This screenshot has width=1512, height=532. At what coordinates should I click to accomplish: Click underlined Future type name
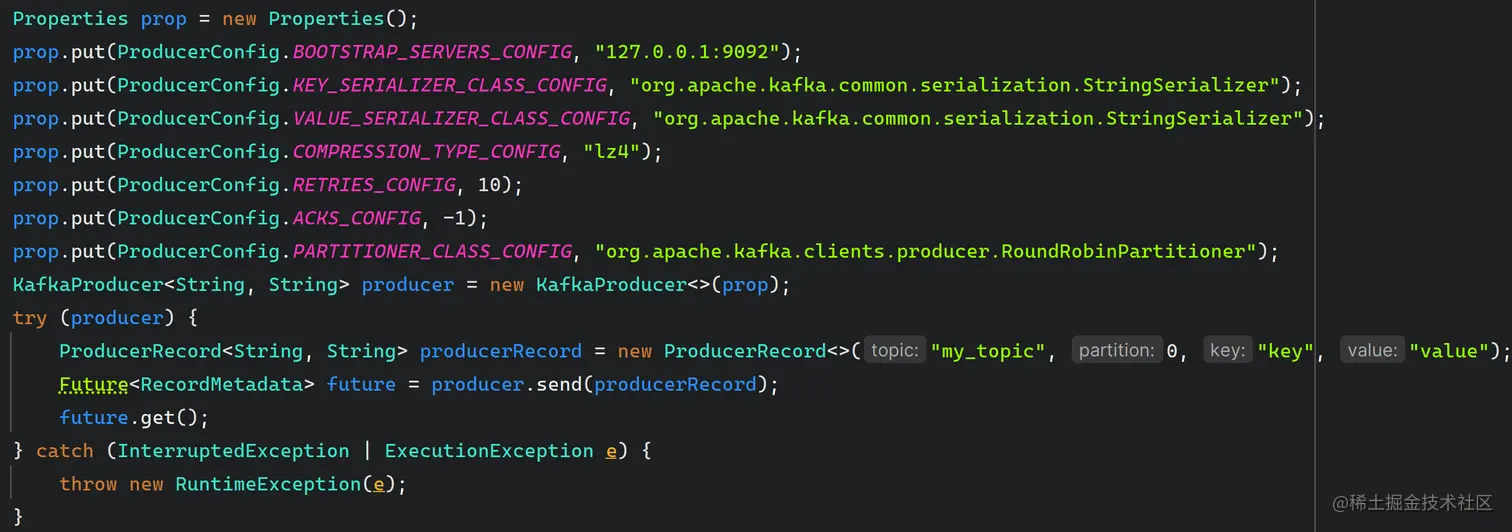click(x=94, y=384)
